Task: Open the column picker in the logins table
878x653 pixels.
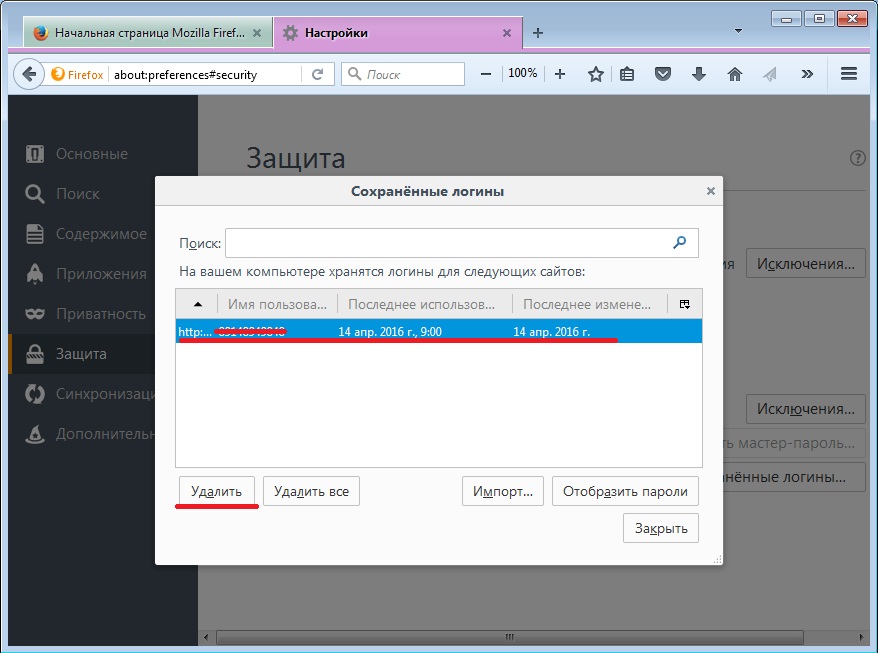Action: (x=685, y=304)
